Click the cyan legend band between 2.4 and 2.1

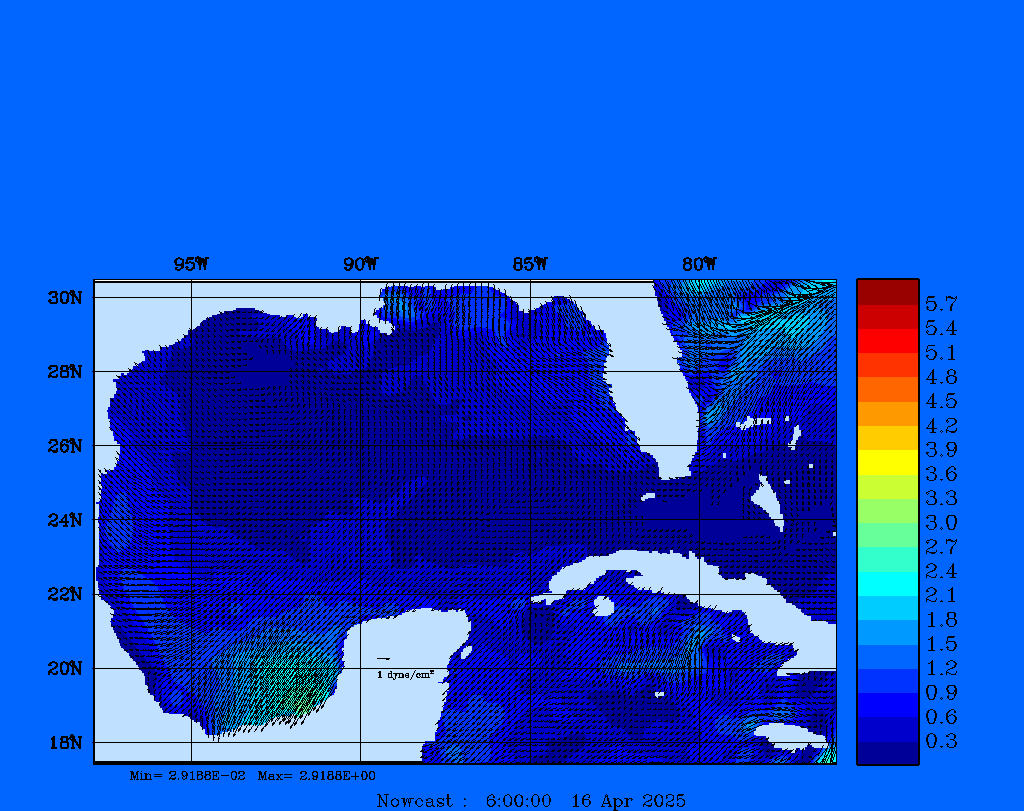(x=887, y=583)
